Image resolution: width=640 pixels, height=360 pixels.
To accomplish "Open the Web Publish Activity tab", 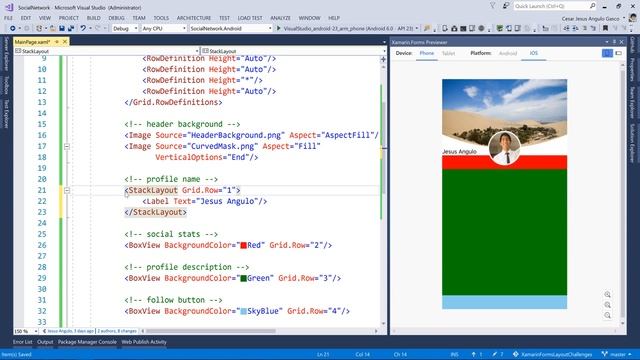I will tap(144, 342).
